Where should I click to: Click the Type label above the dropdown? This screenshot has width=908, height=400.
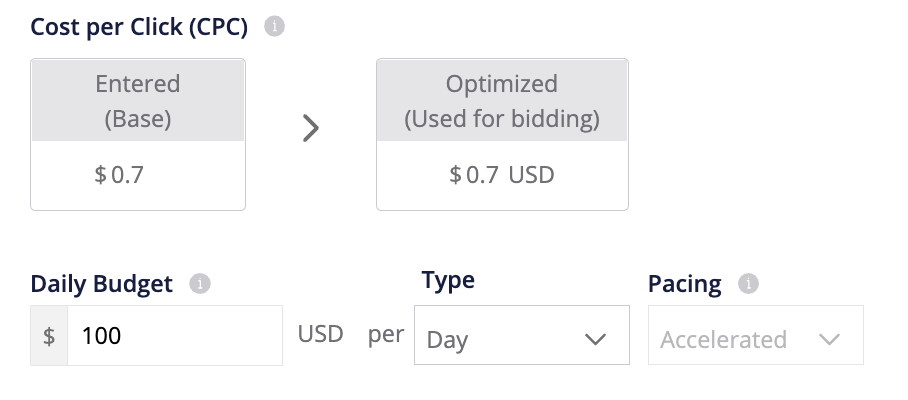coord(448,280)
